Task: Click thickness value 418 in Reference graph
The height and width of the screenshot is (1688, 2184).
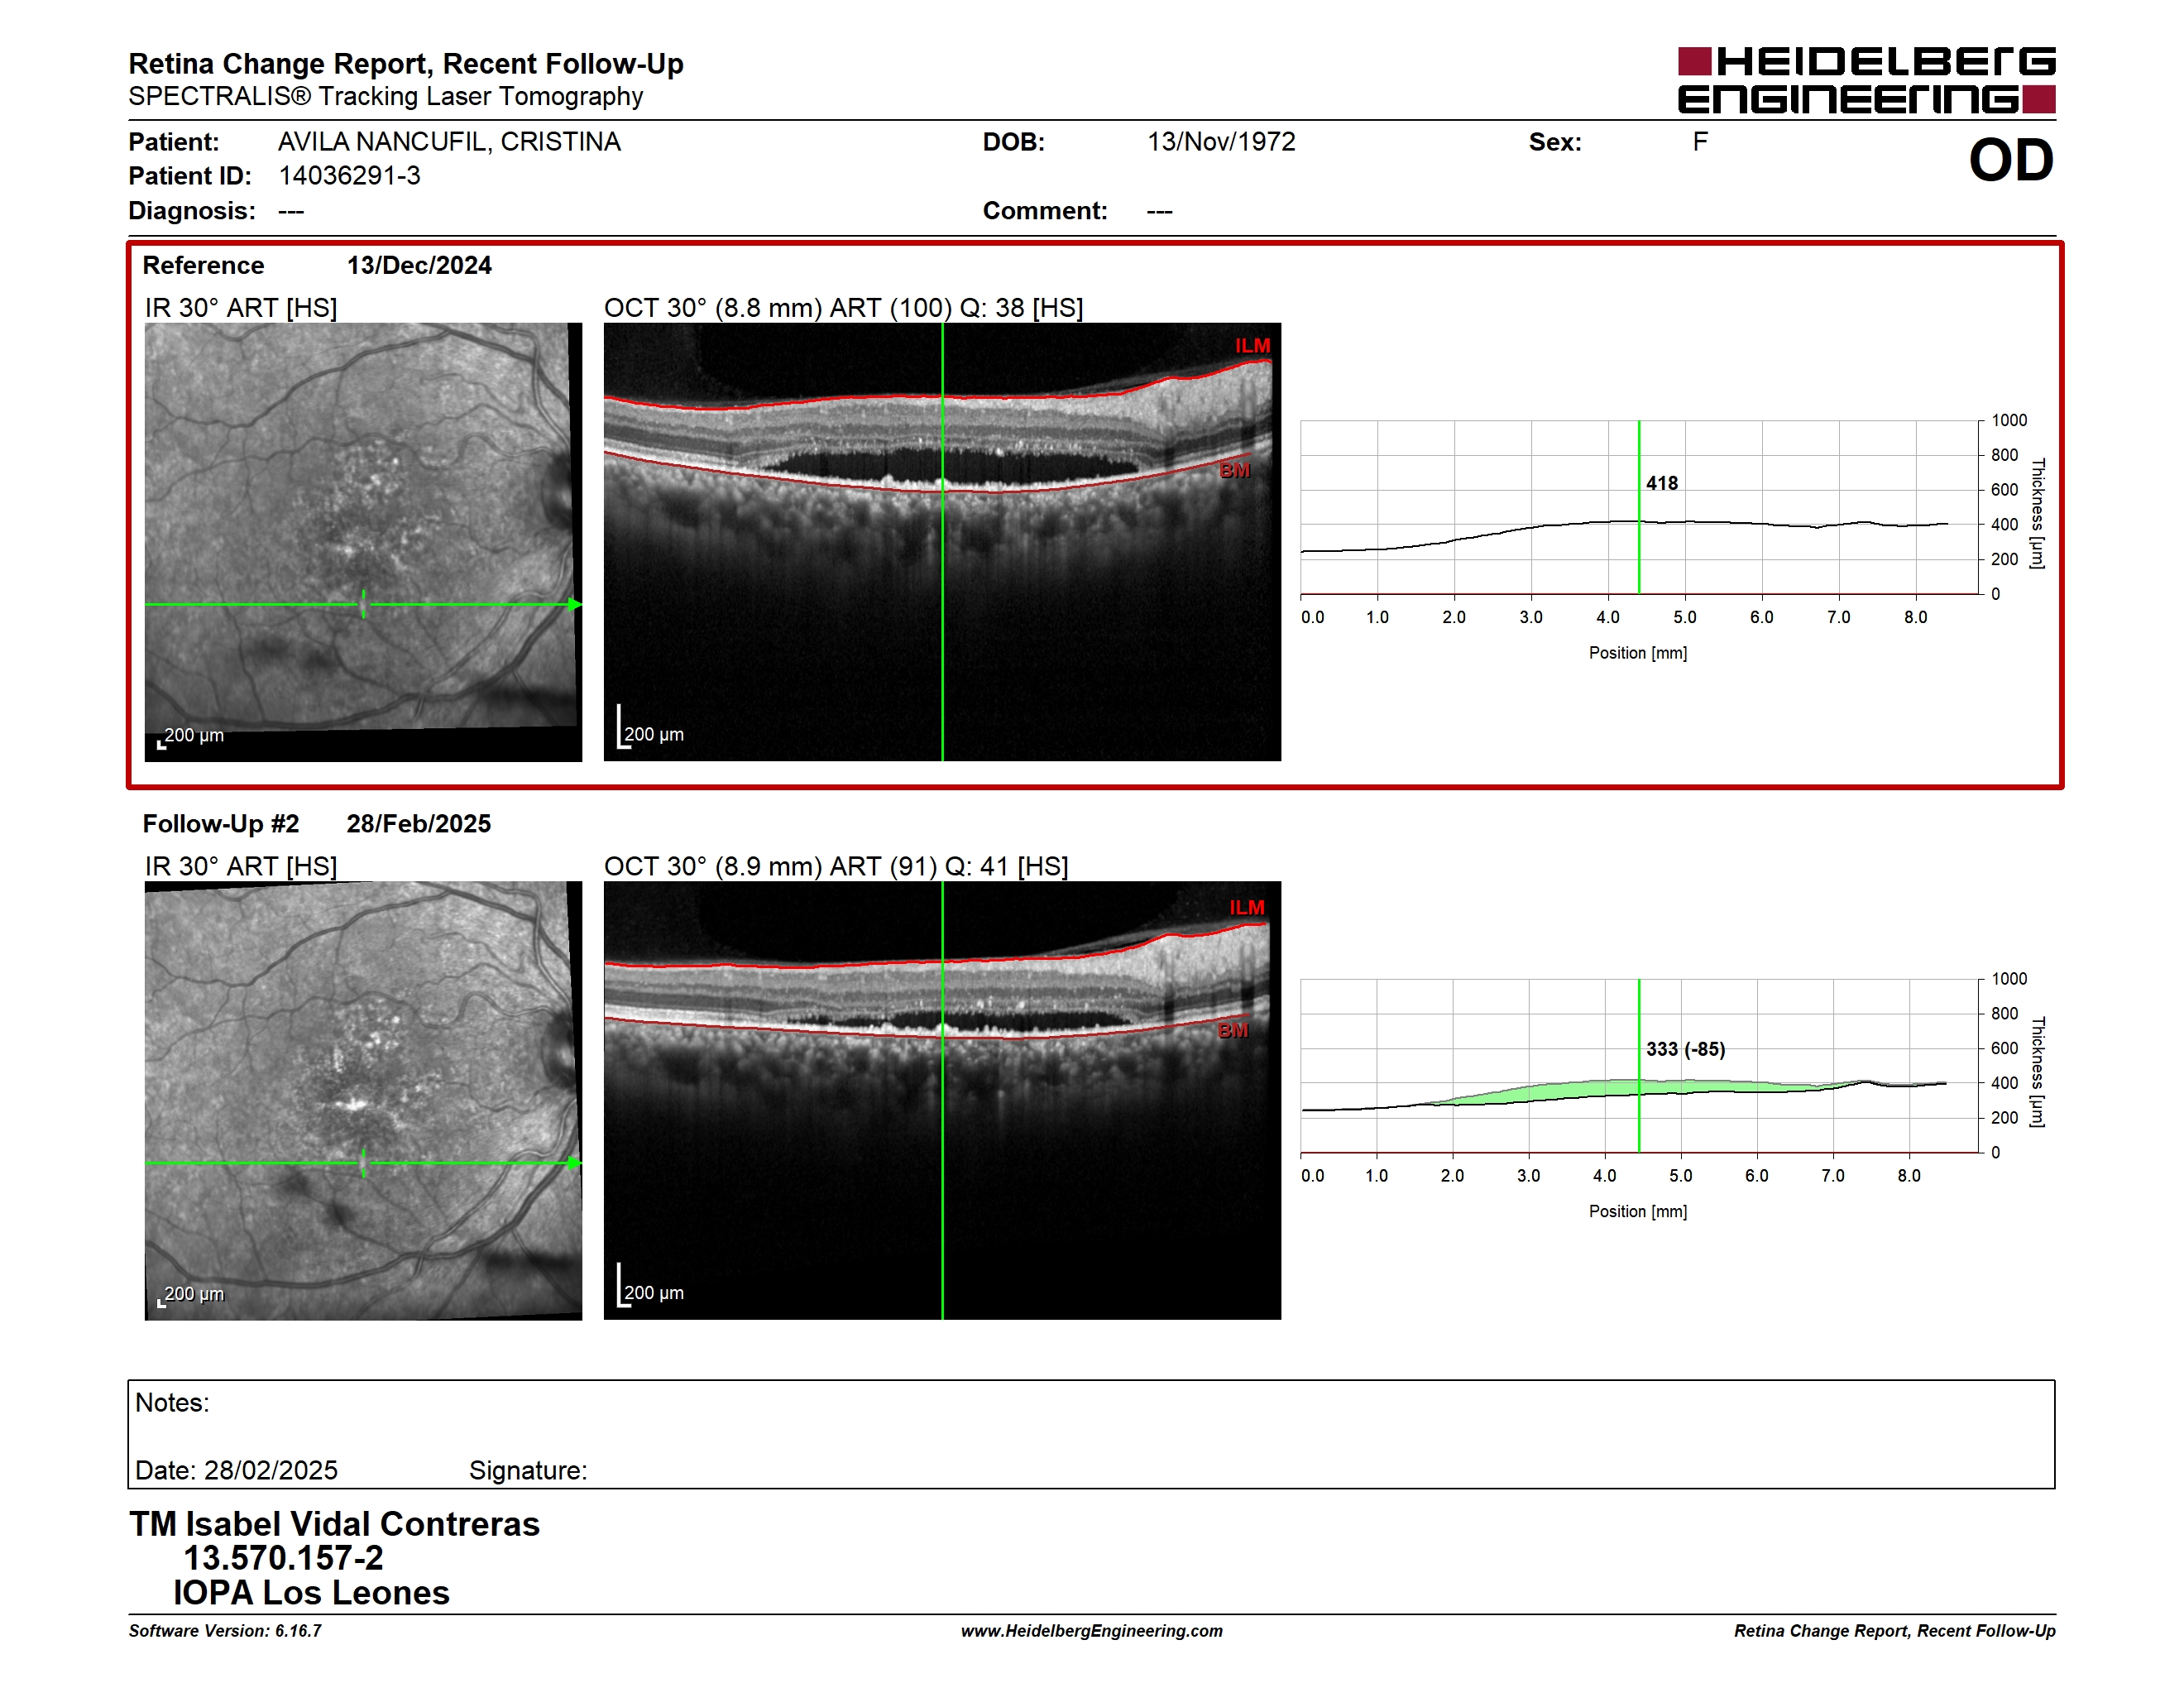Action: 1662,483
